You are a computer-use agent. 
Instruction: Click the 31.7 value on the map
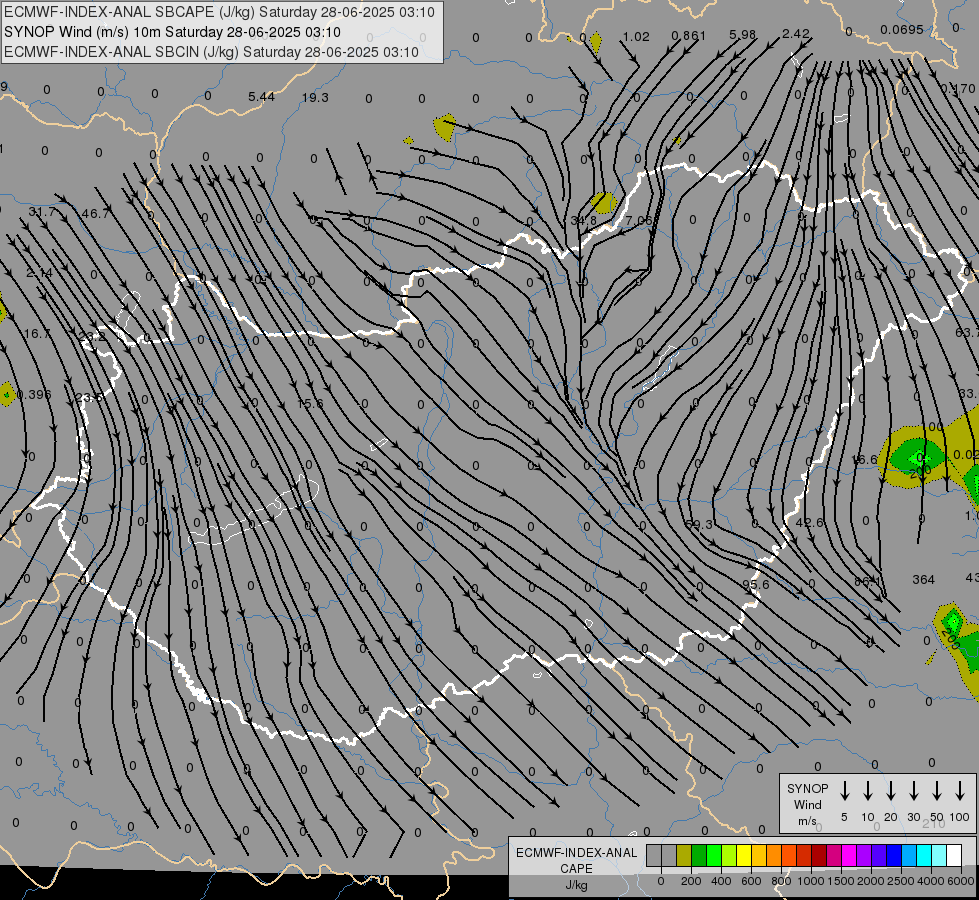coord(42,212)
